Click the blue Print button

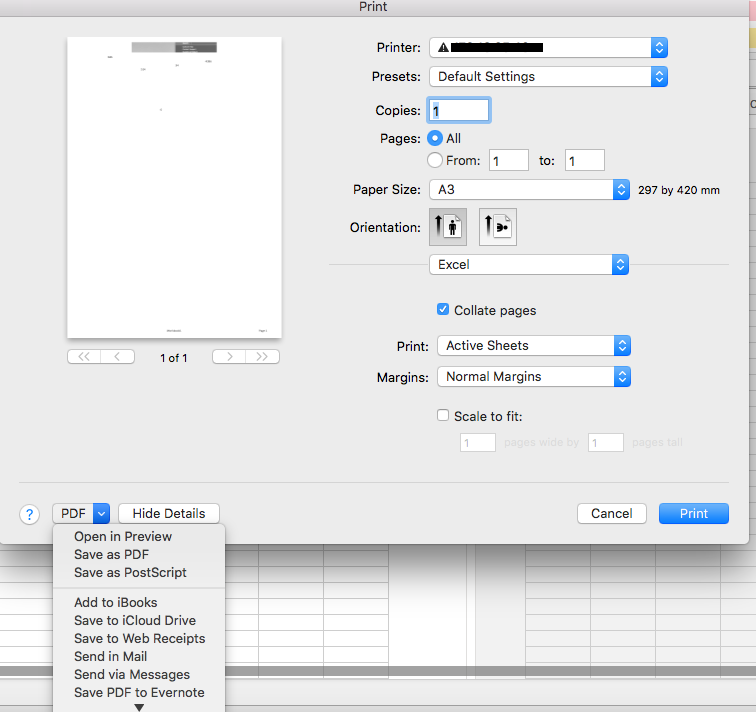pos(694,513)
